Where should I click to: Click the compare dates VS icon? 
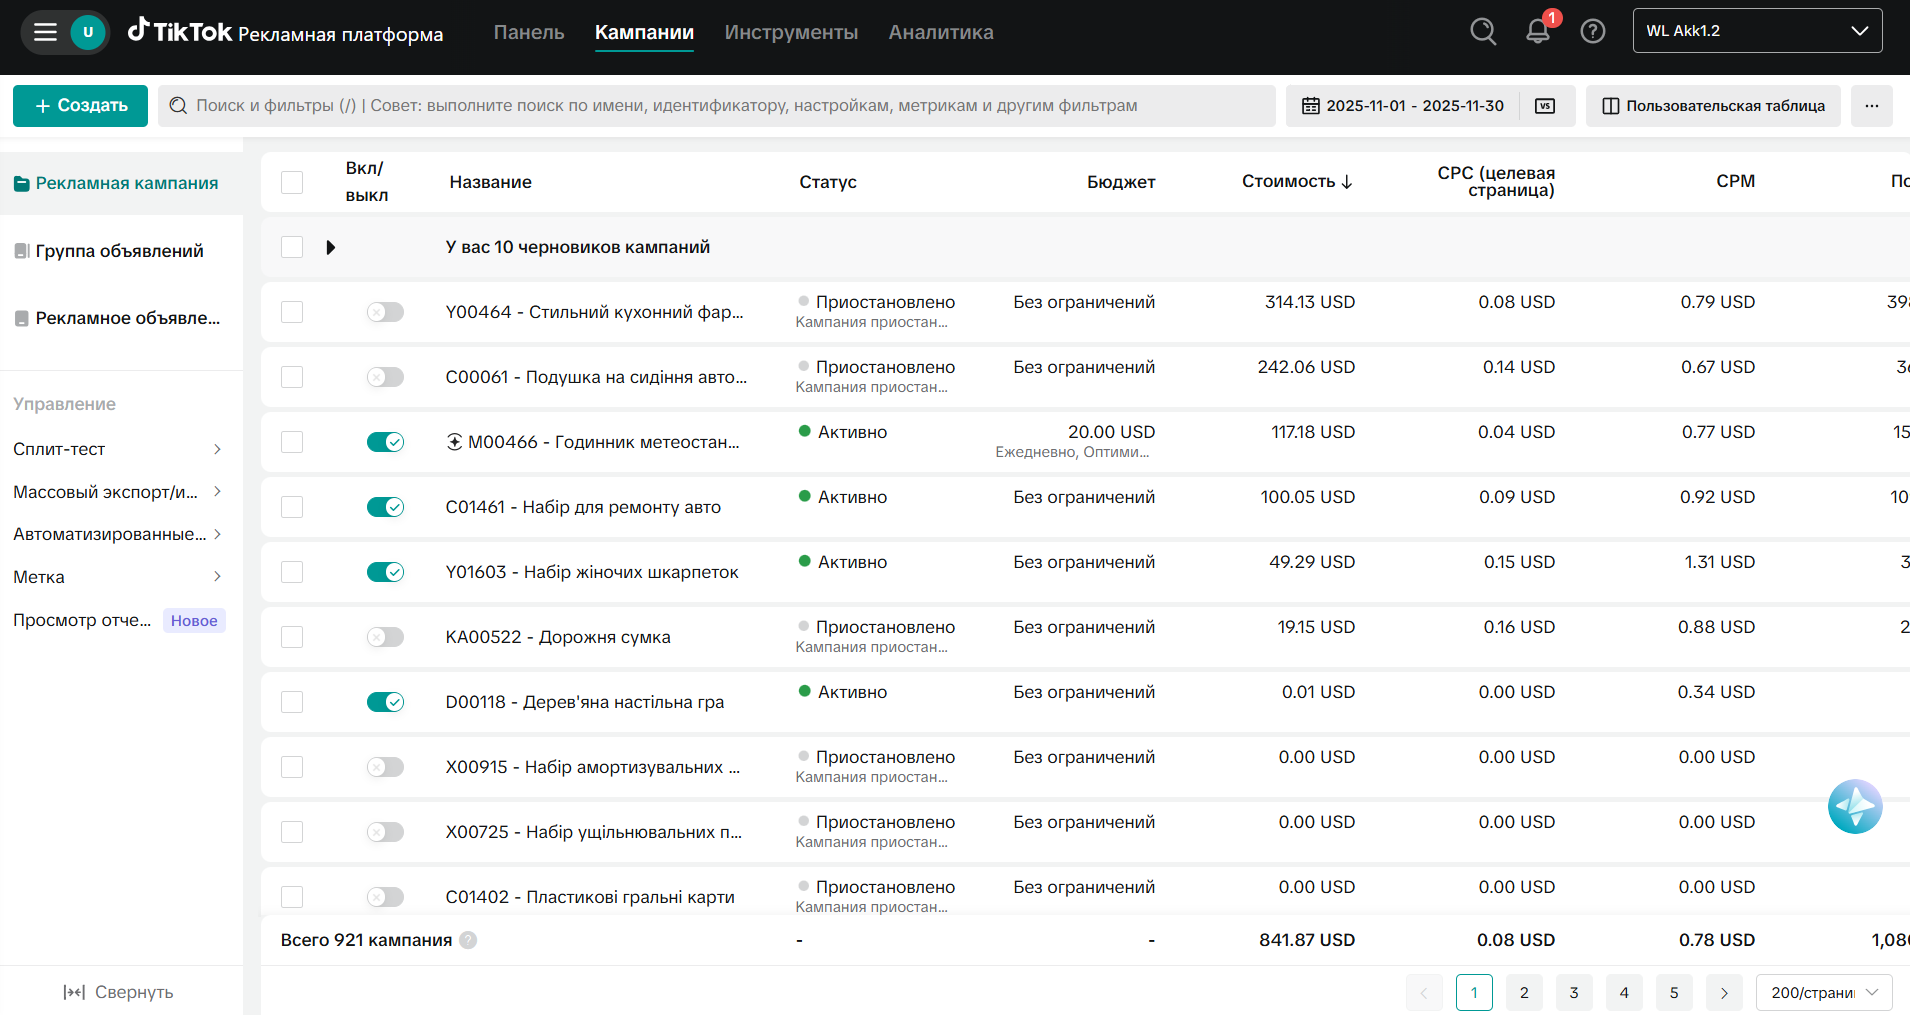1545,106
